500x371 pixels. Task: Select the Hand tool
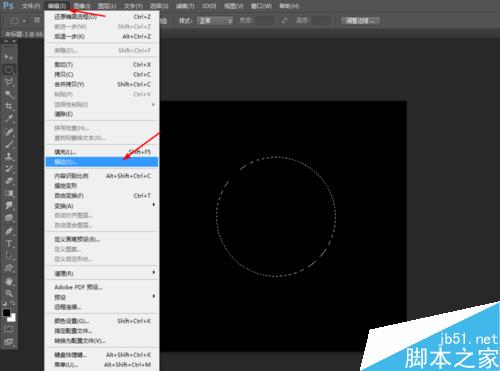pos(9,282)
